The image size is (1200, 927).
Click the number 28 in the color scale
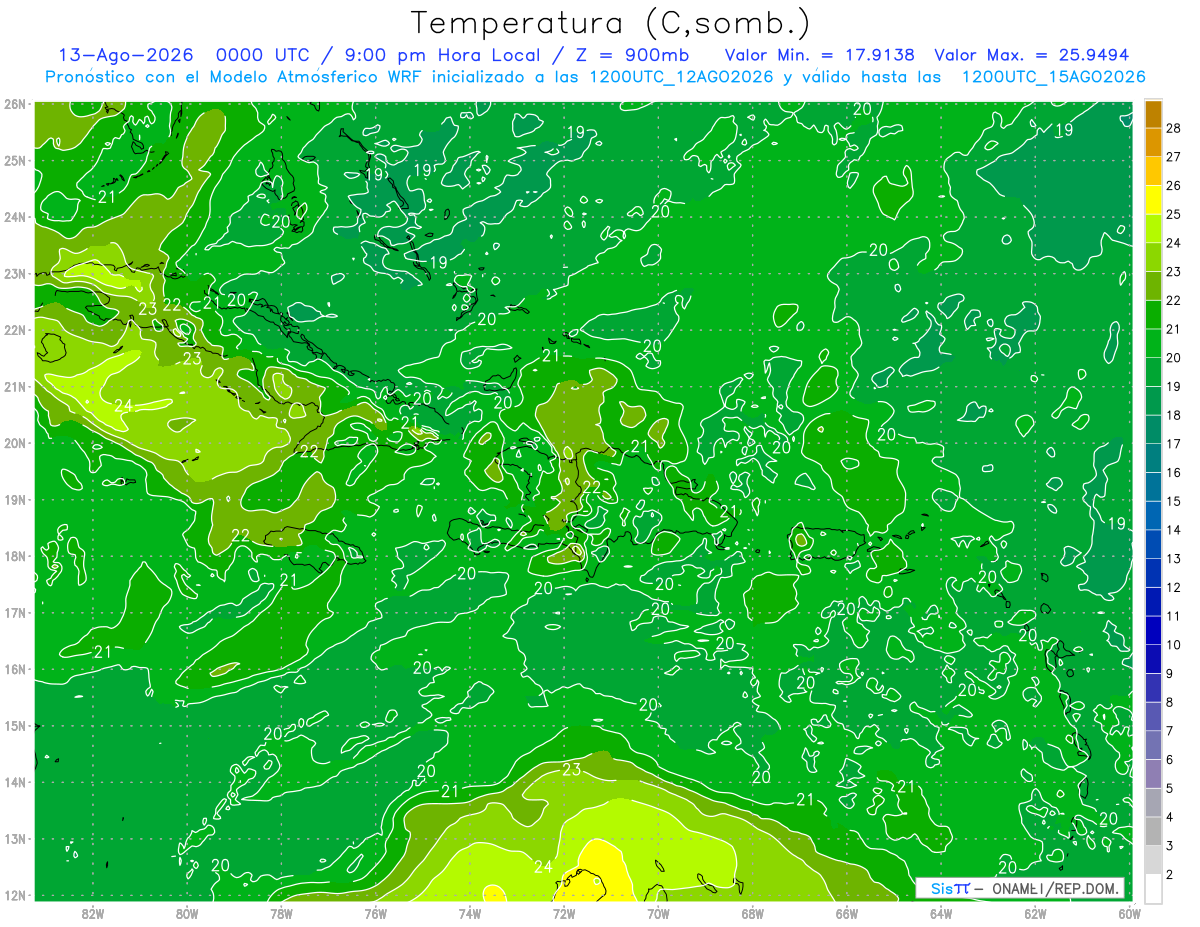point(1173,127)
